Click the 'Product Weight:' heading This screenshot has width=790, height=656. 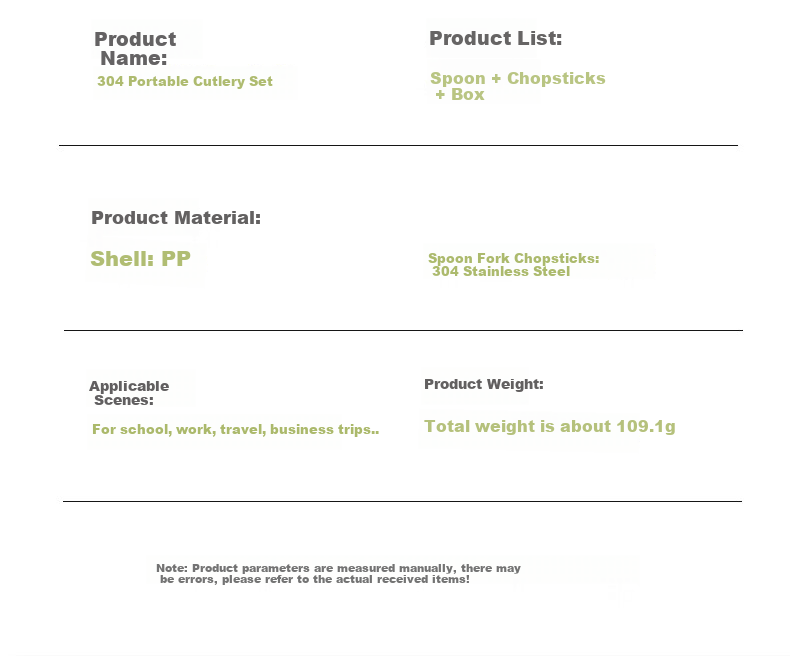484,384
